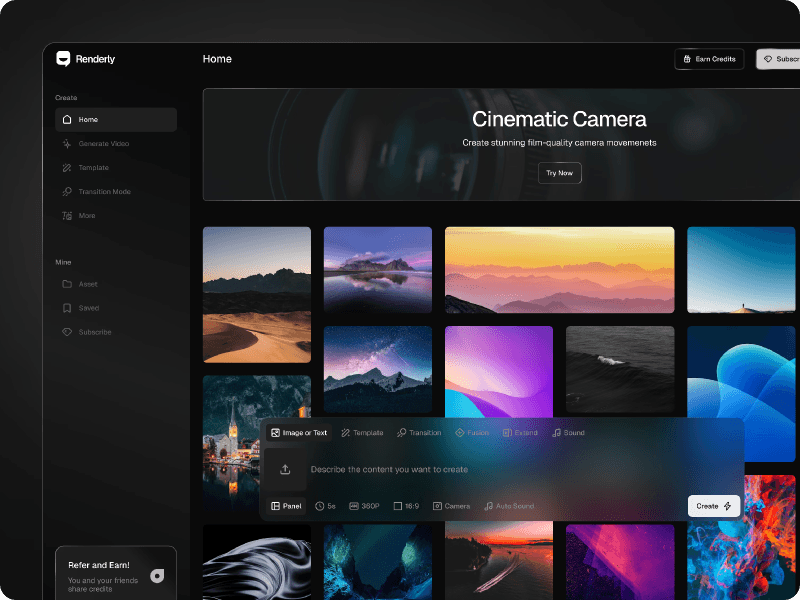
Task: Click the Try Now button
Action: click(560, 173)
